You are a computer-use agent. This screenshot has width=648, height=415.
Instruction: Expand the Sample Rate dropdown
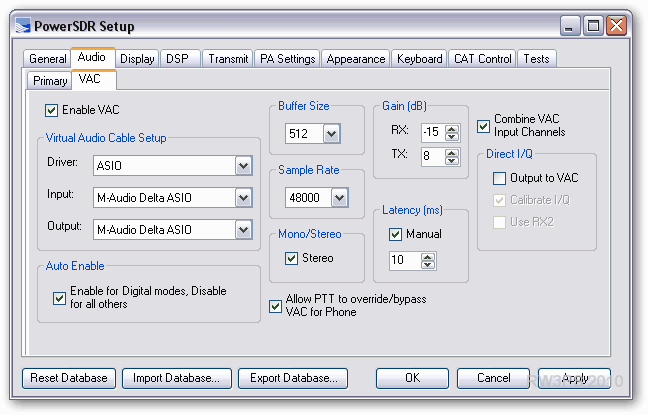339,198
